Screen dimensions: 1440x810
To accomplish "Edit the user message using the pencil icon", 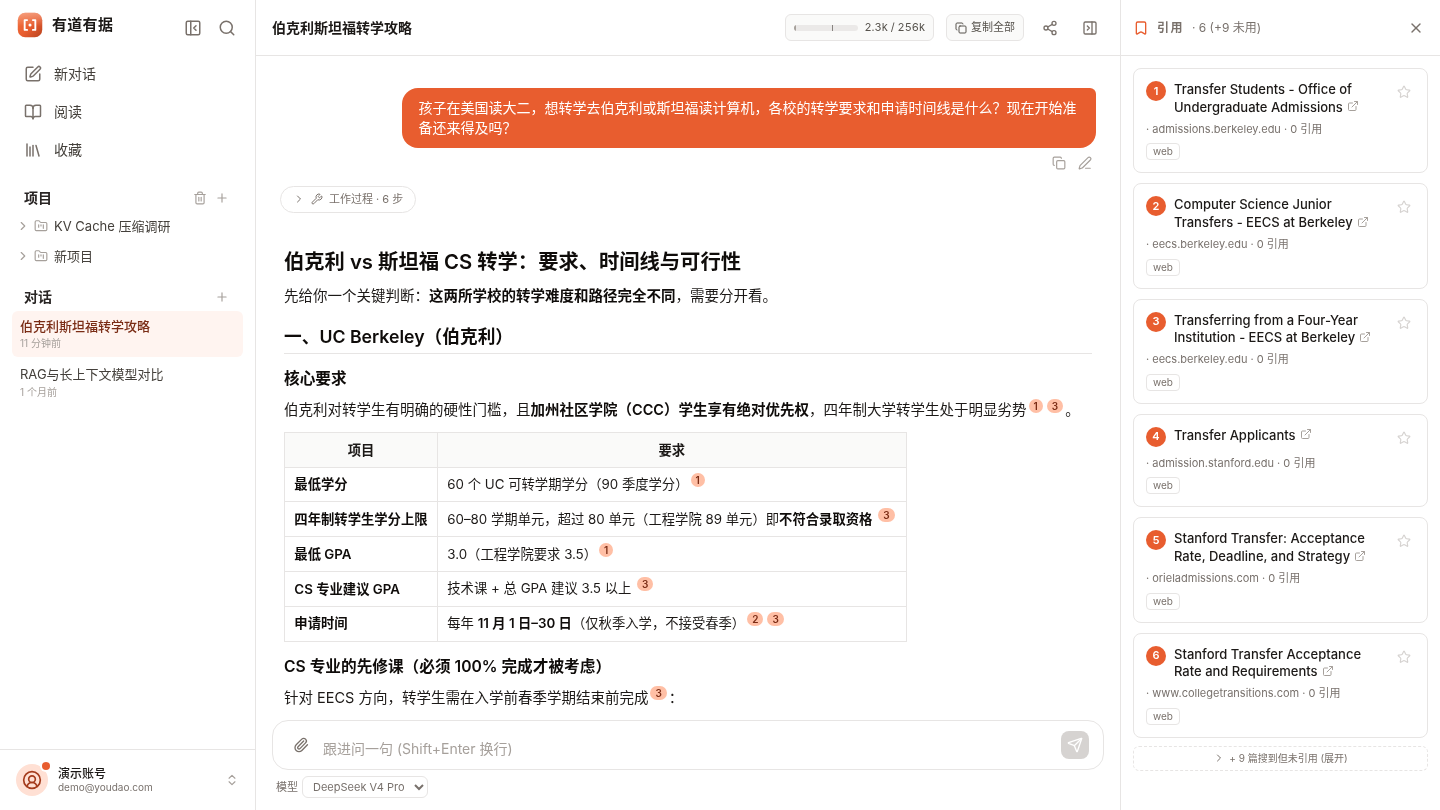I will coord(1085,163).
